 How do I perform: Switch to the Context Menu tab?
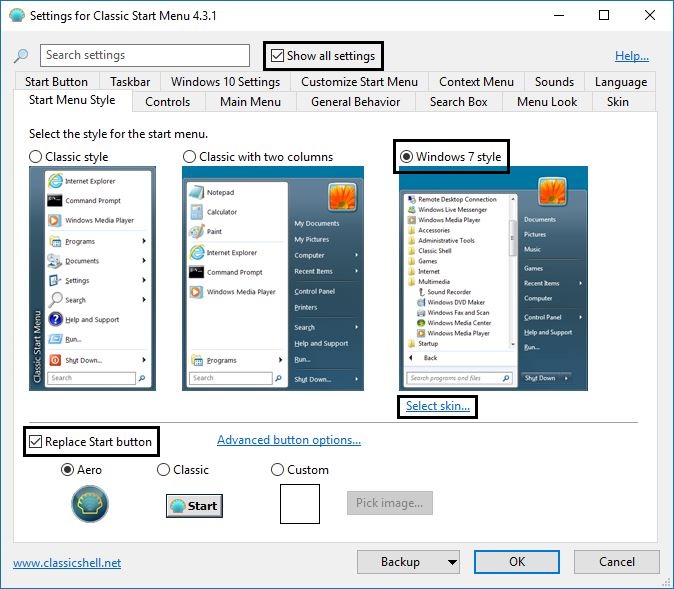click(476, 81)
